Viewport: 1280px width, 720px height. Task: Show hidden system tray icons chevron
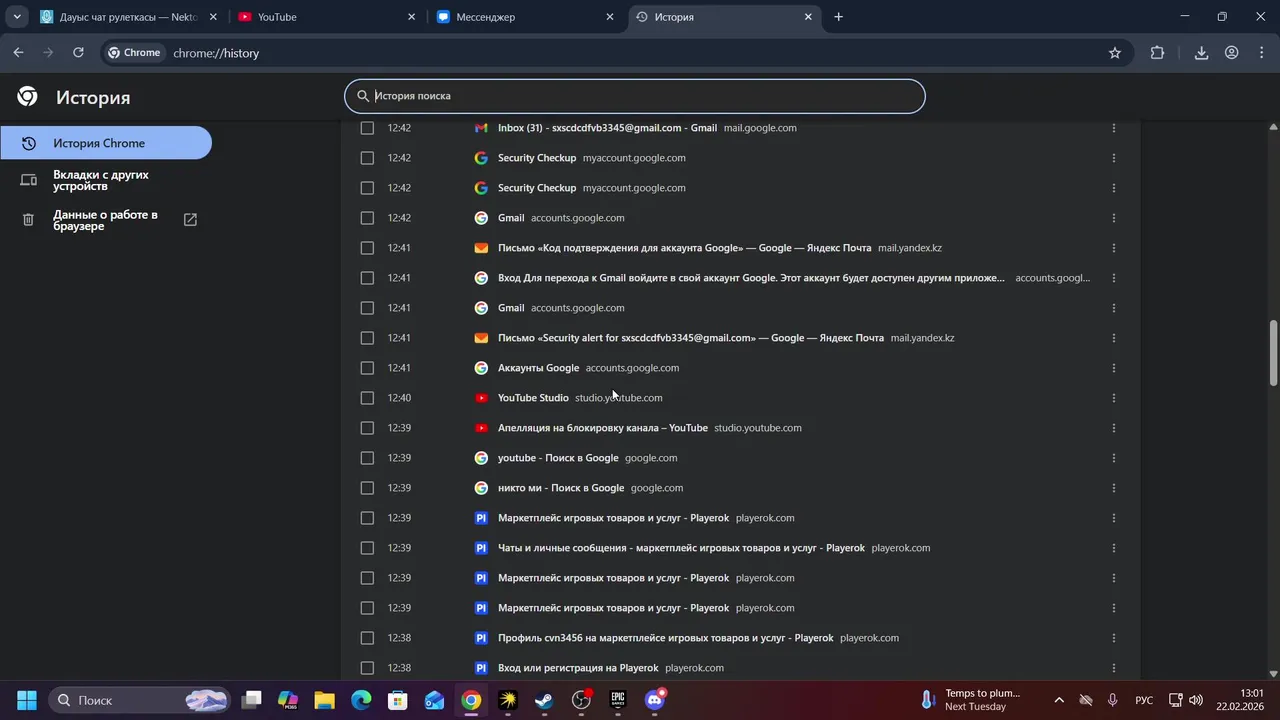(1059, 700)
